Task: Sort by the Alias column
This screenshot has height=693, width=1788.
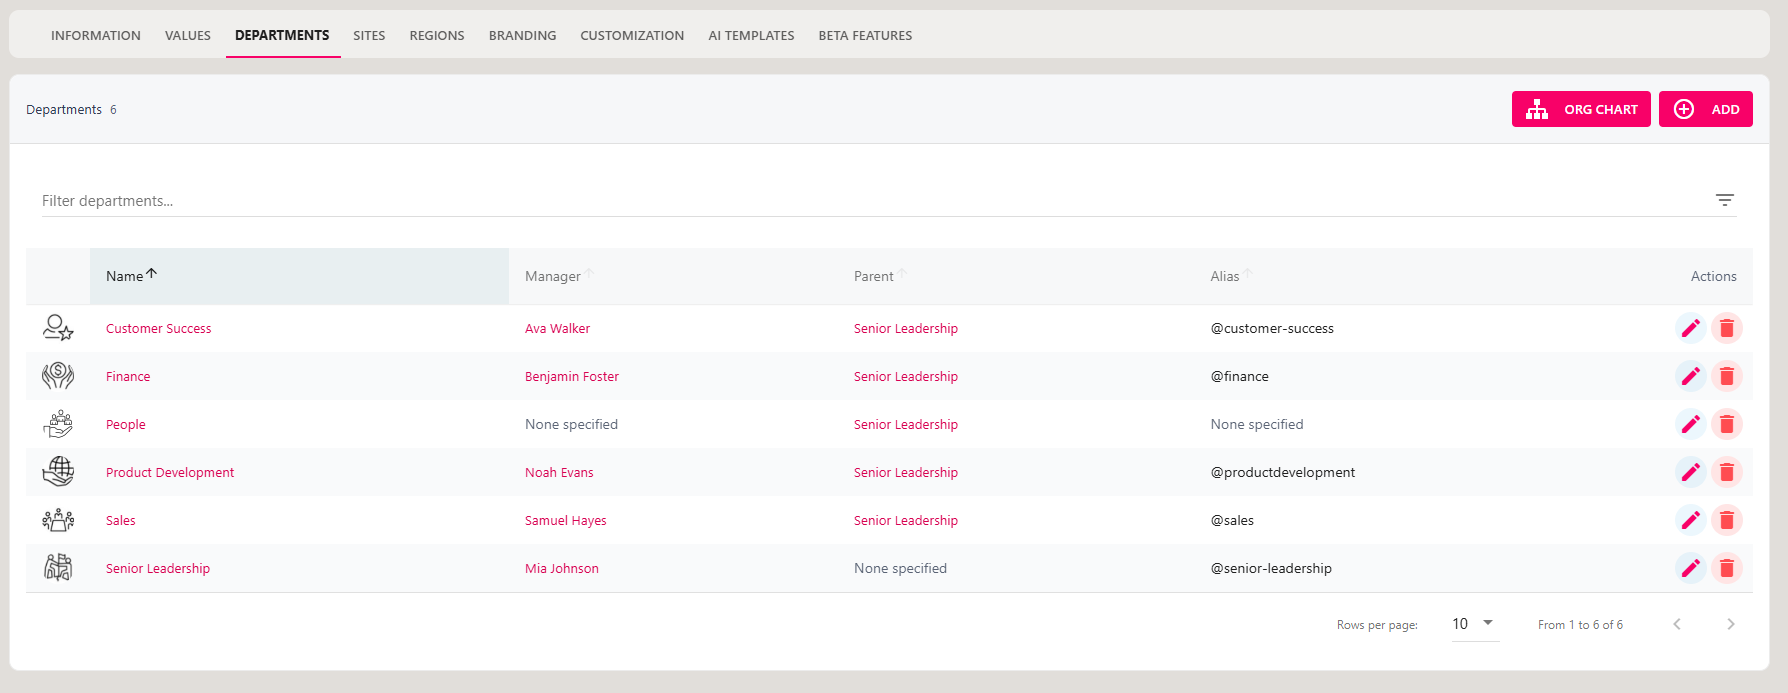Action: (1231, 276)
